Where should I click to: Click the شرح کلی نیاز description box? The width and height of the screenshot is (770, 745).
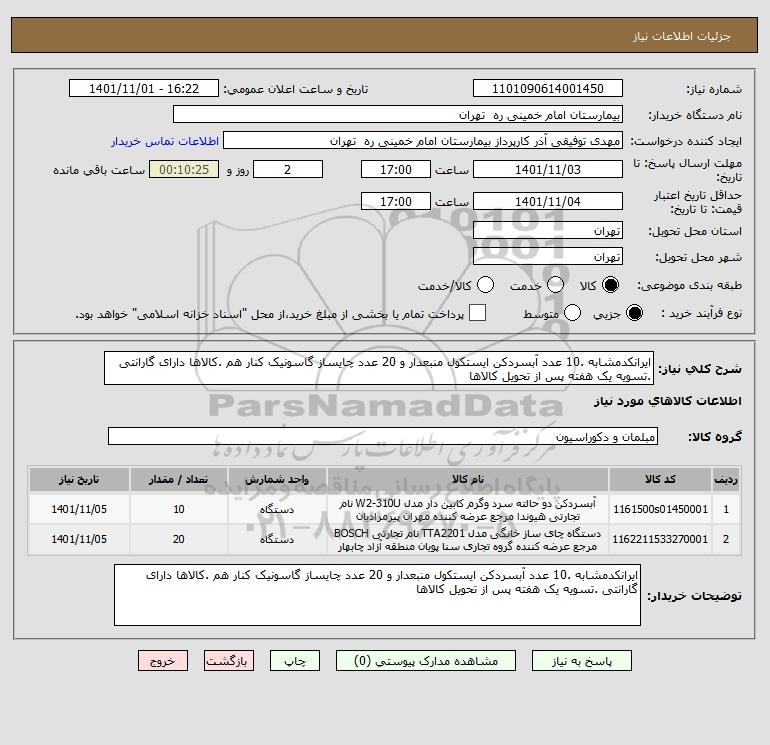(x=379, y=368)
